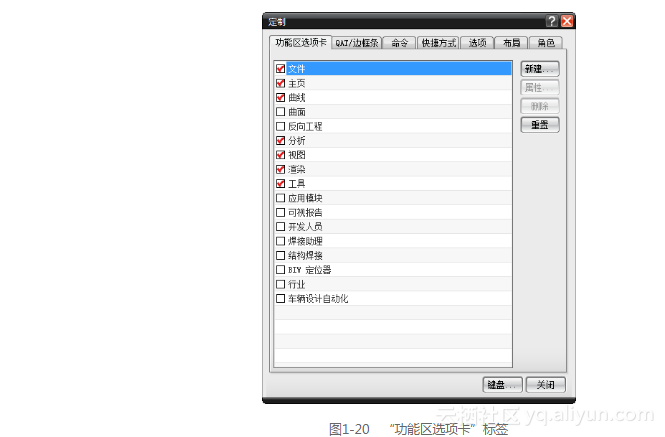Open the QAT/边框条 tab
This screenshot has width=665, height=437.
(x=357, y=43)
